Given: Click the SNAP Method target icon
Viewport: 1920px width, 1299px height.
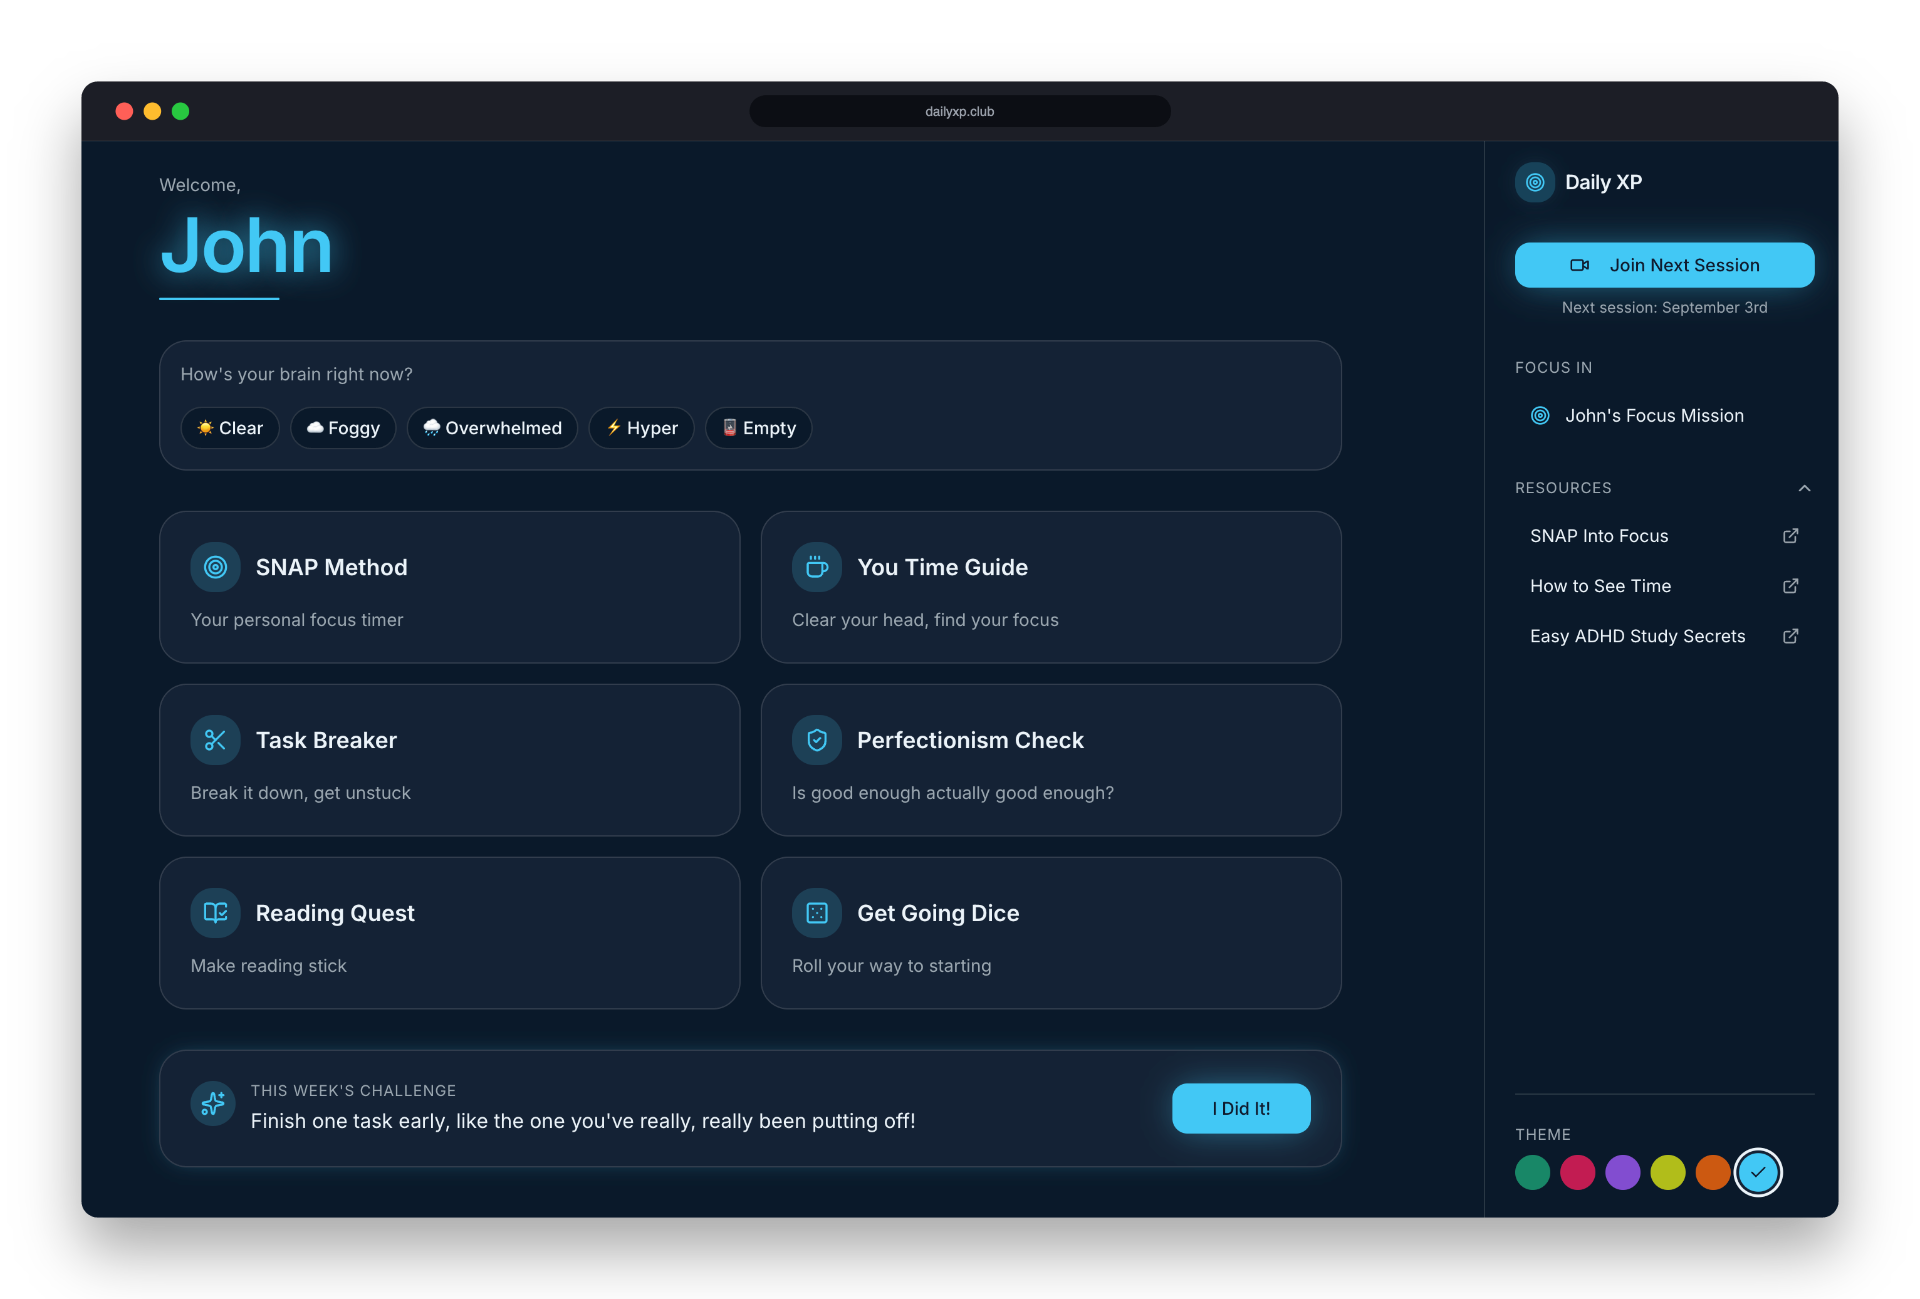Looking at the screenshot, I should pyautogui.click(x=215, y=567).
